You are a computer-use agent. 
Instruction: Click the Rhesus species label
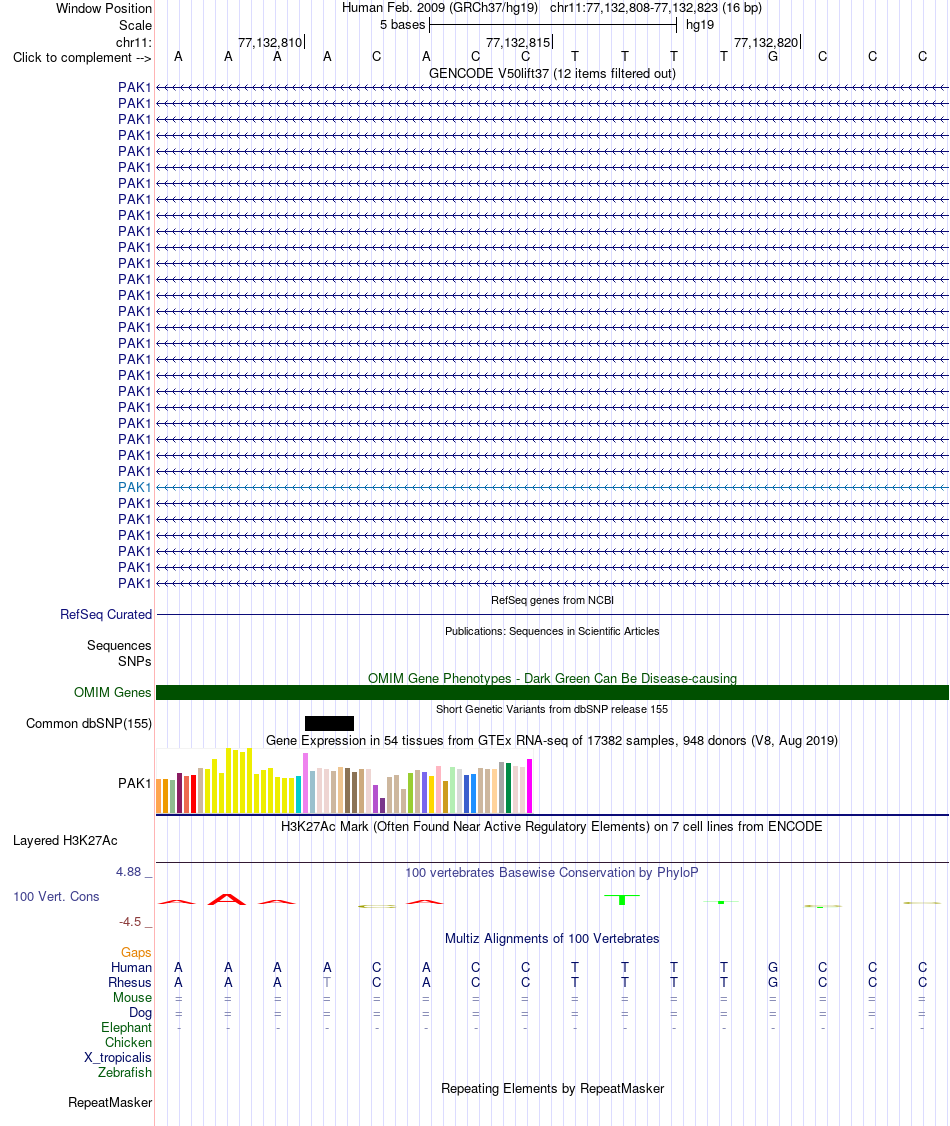tap(130, 982)
